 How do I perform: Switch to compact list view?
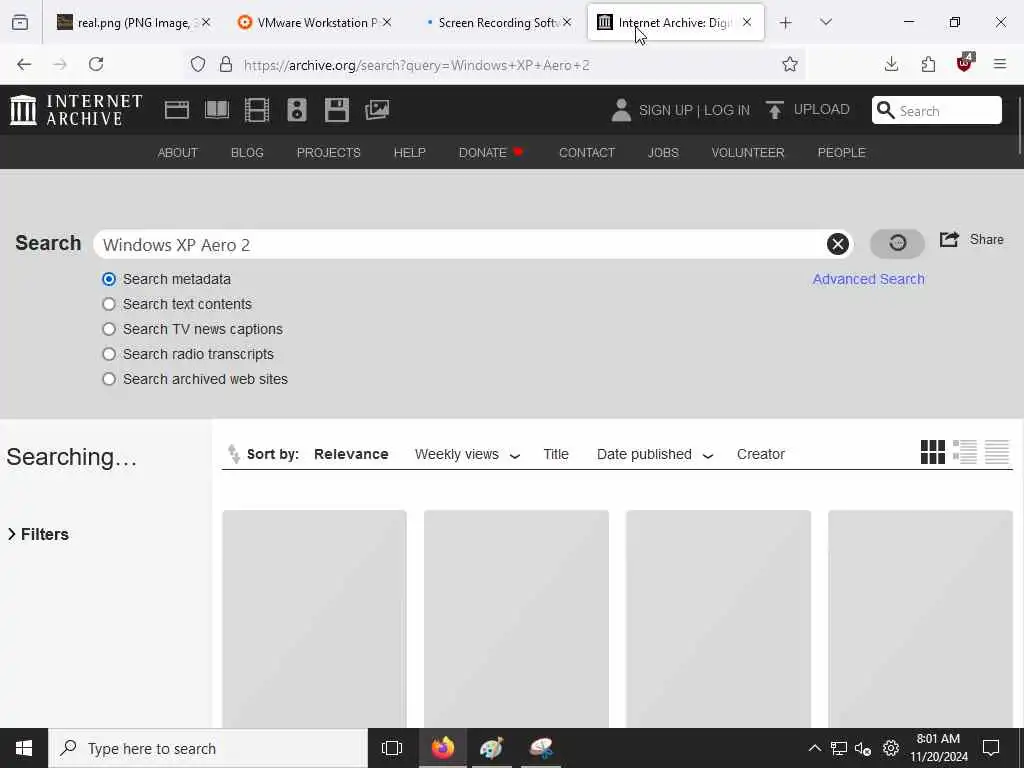[x=997, y=452]
